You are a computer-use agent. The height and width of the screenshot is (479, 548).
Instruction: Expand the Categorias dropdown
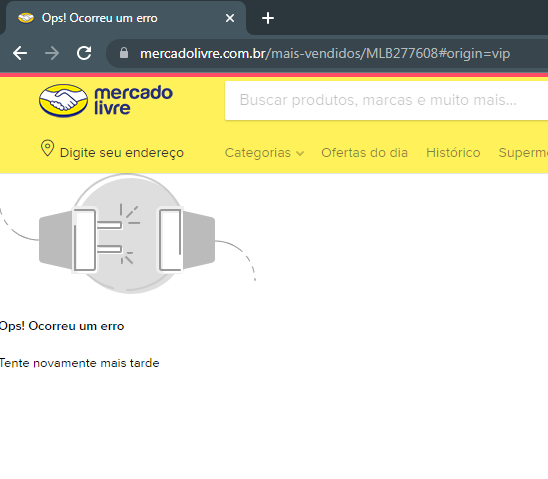264,153
